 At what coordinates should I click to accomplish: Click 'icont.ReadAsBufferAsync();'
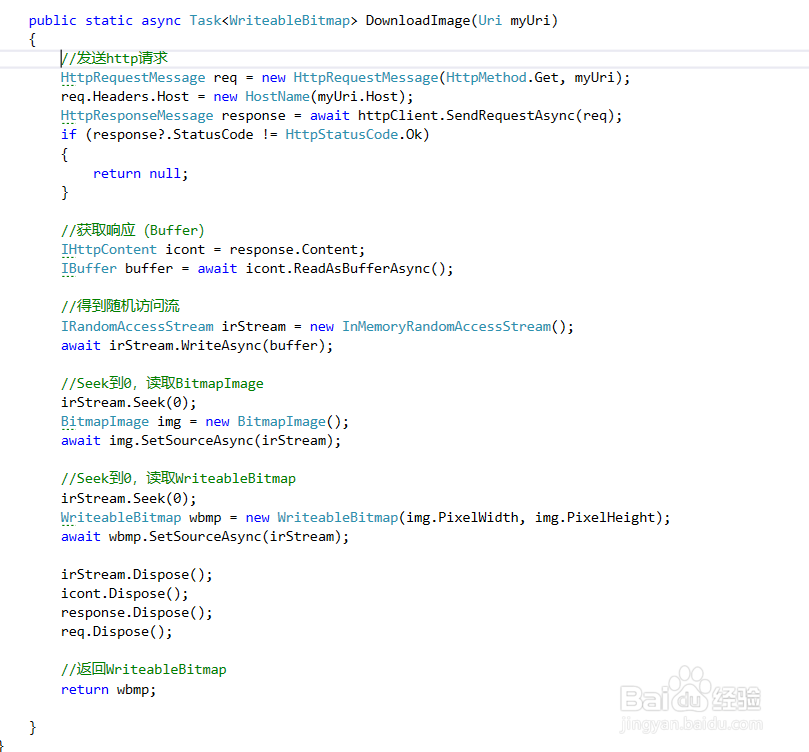[349, 269]
